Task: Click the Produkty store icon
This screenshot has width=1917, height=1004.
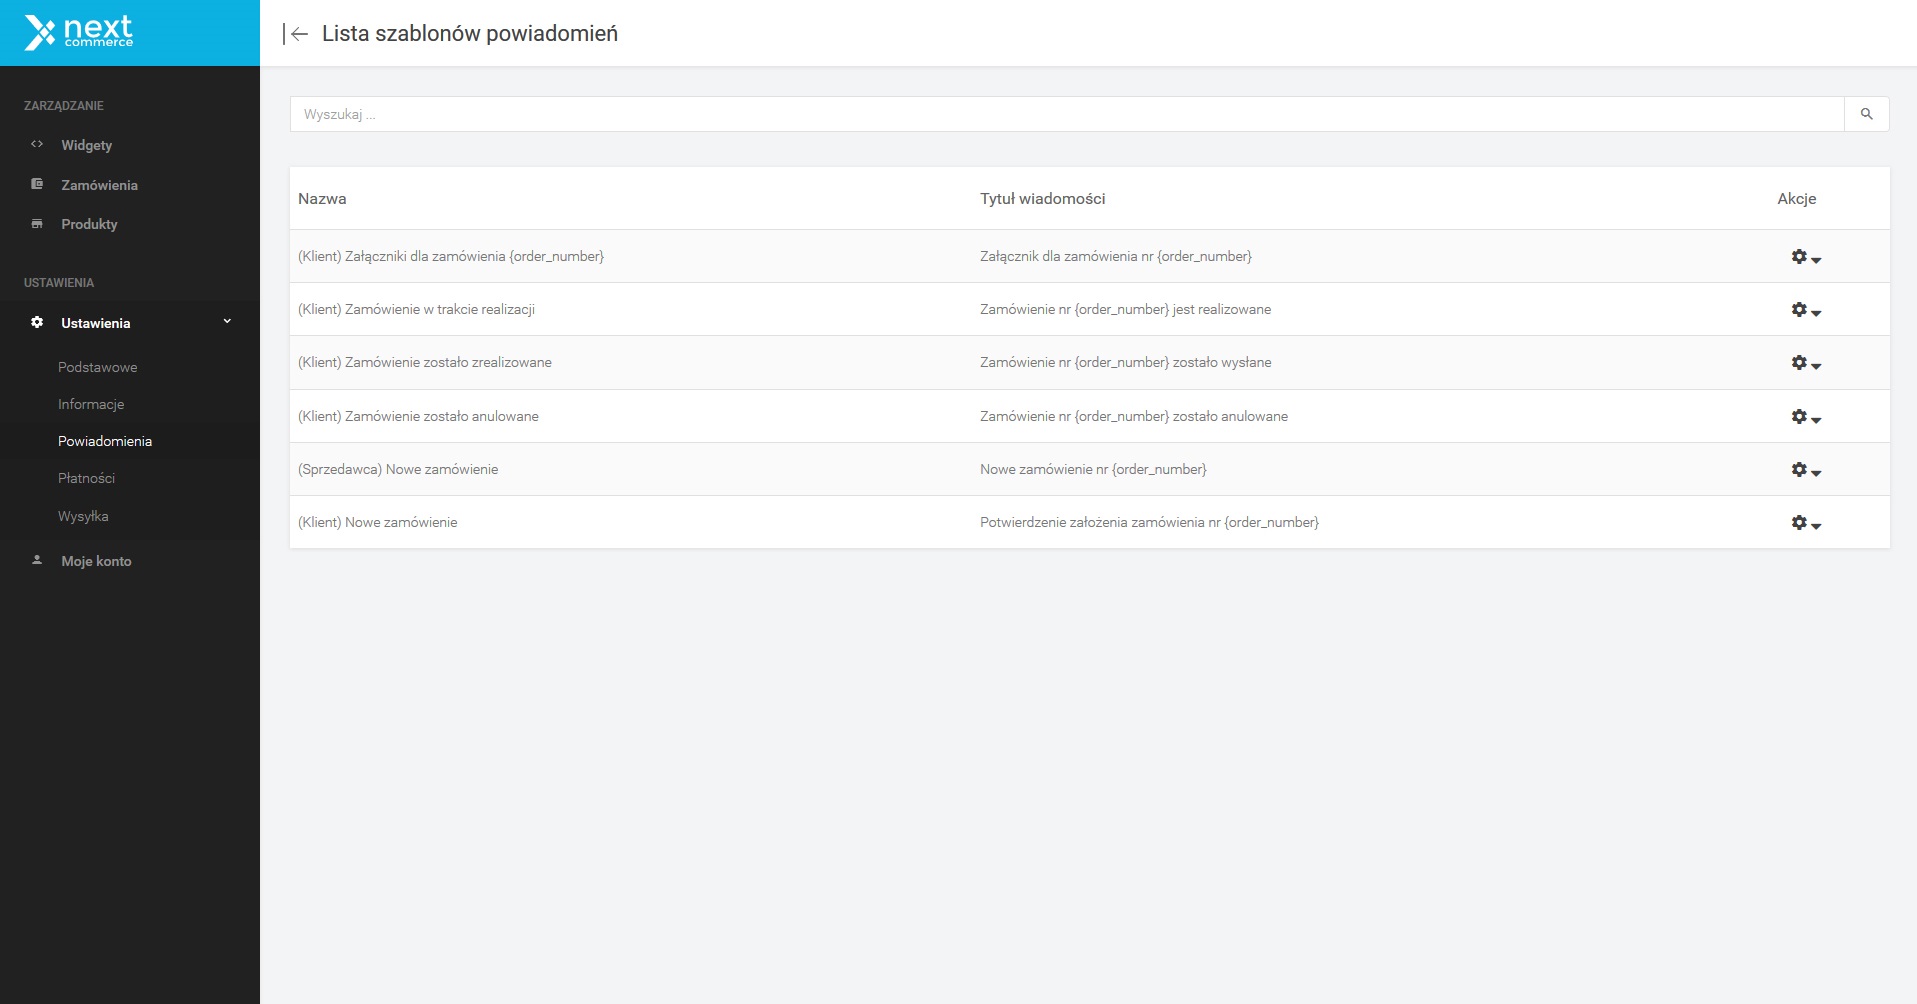Action: coord(37,224)
